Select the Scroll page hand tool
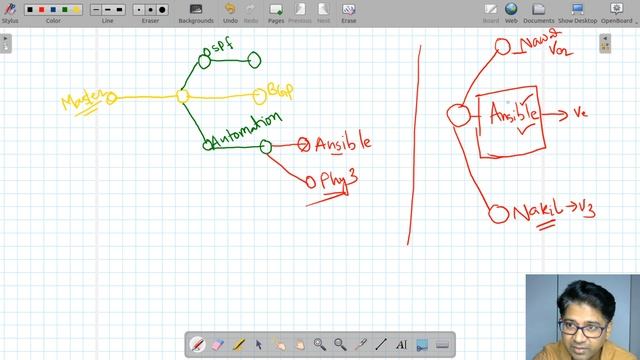This screenshot has width=640, height=360. click(x=300, y=344)
